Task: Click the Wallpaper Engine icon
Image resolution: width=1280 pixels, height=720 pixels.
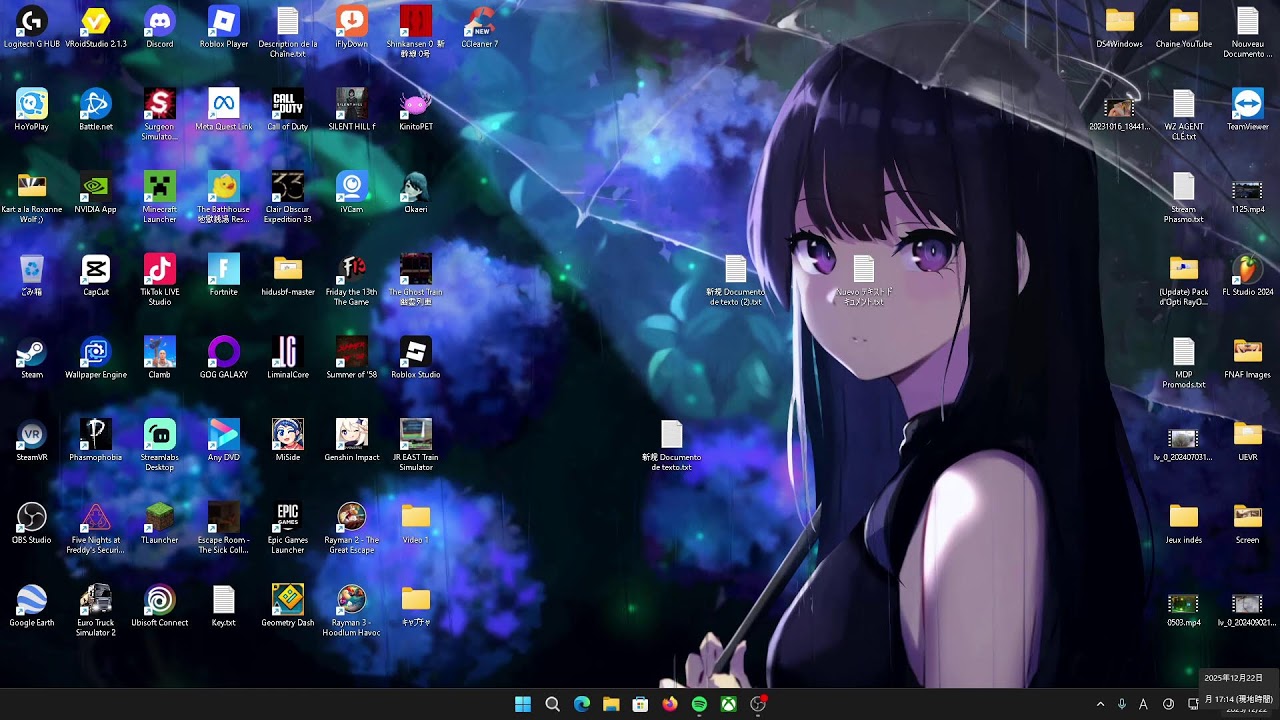Action: pyautogui.click(x=96, y=358)
